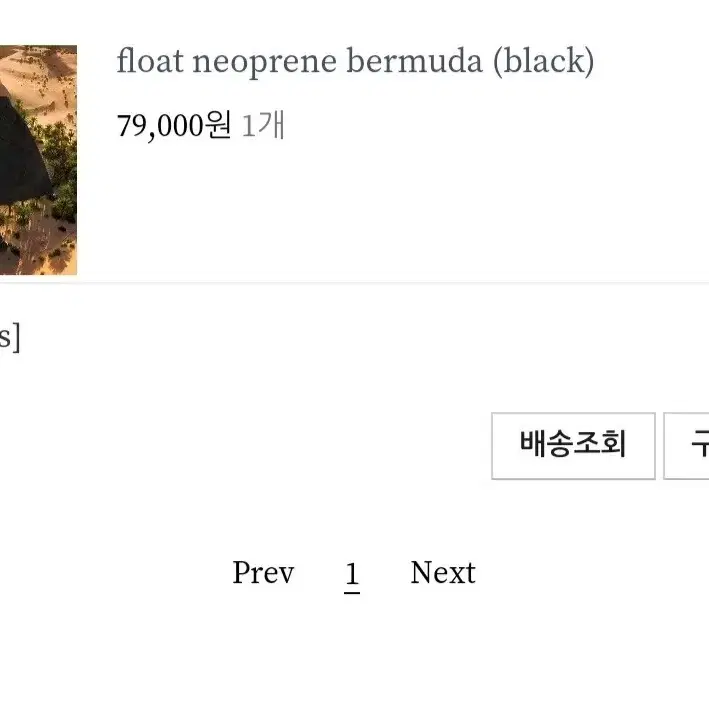The image size is (709, 709).
Task: Navigate back using Prev pagination link
Action: coord(263,573)
